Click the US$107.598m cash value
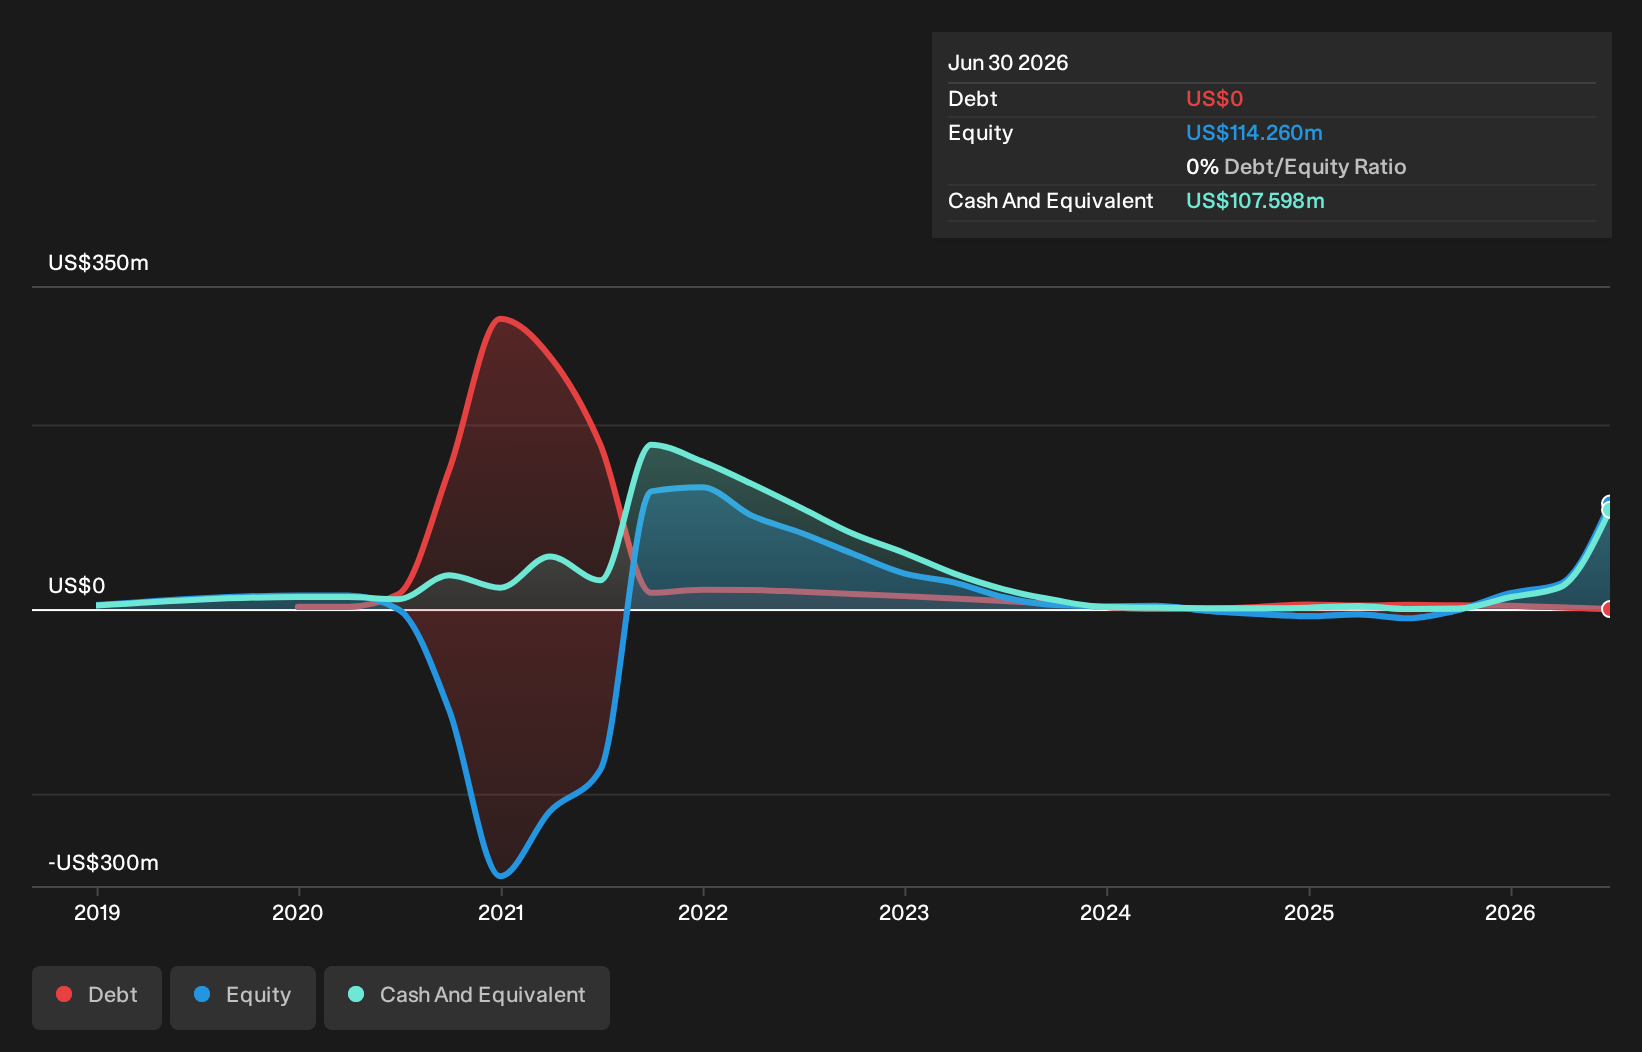Viewport: 1642px width, 1052px height. (x=1255, y=201)
